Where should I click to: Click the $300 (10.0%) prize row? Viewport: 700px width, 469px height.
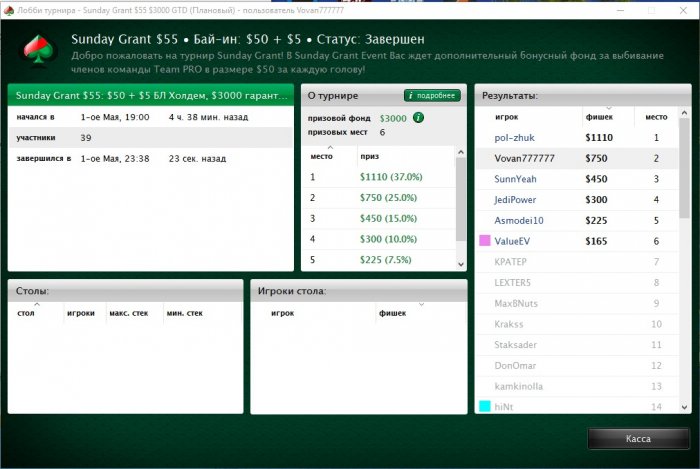[379, 239]
